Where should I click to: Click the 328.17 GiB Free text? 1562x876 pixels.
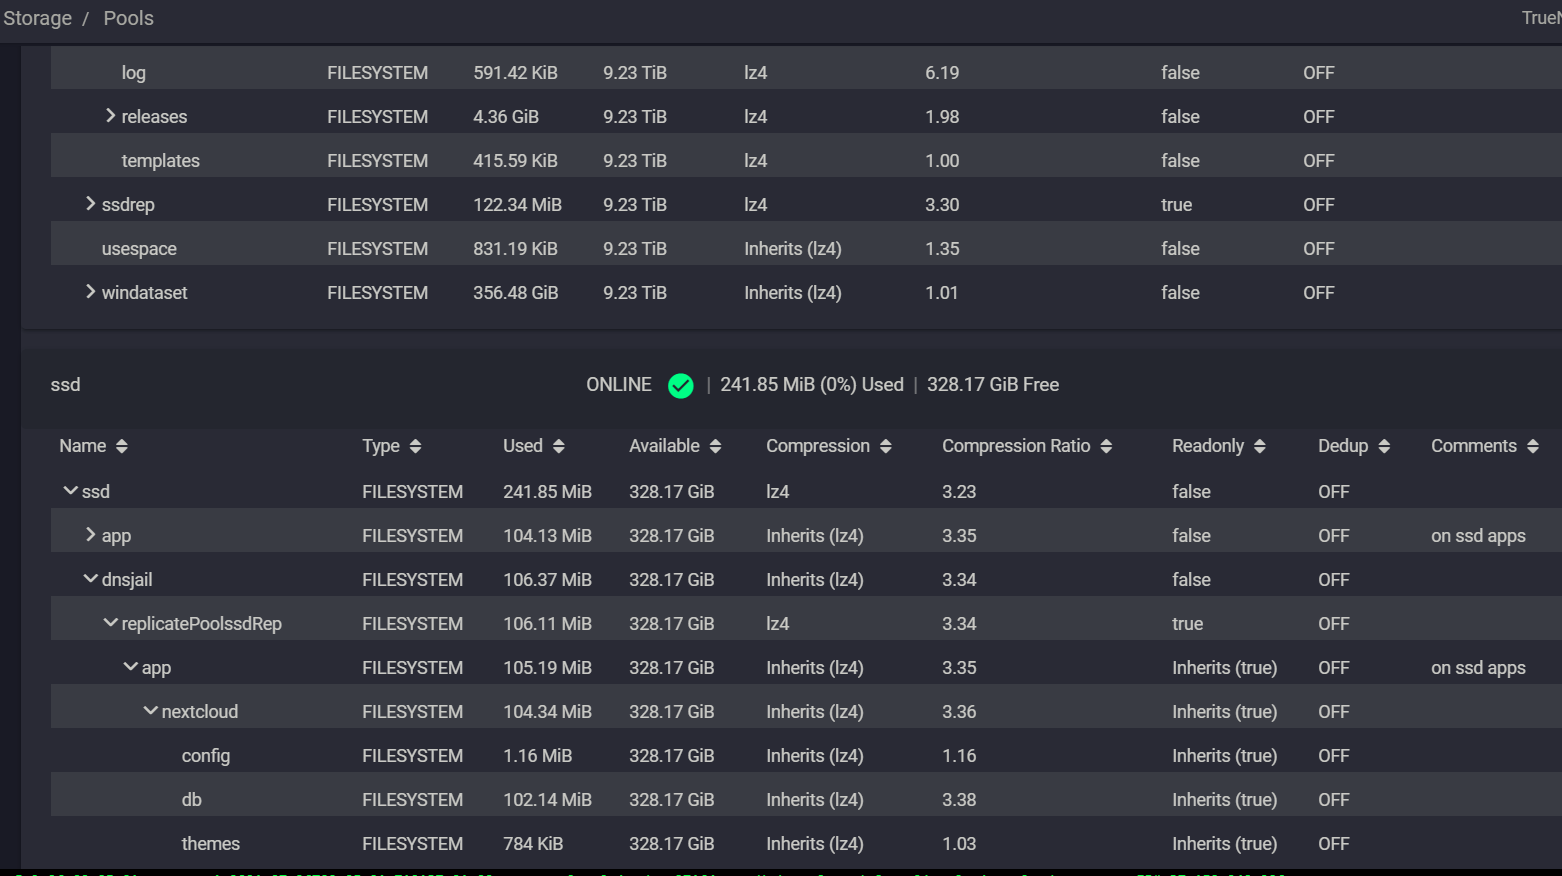[x=993, y=385]
